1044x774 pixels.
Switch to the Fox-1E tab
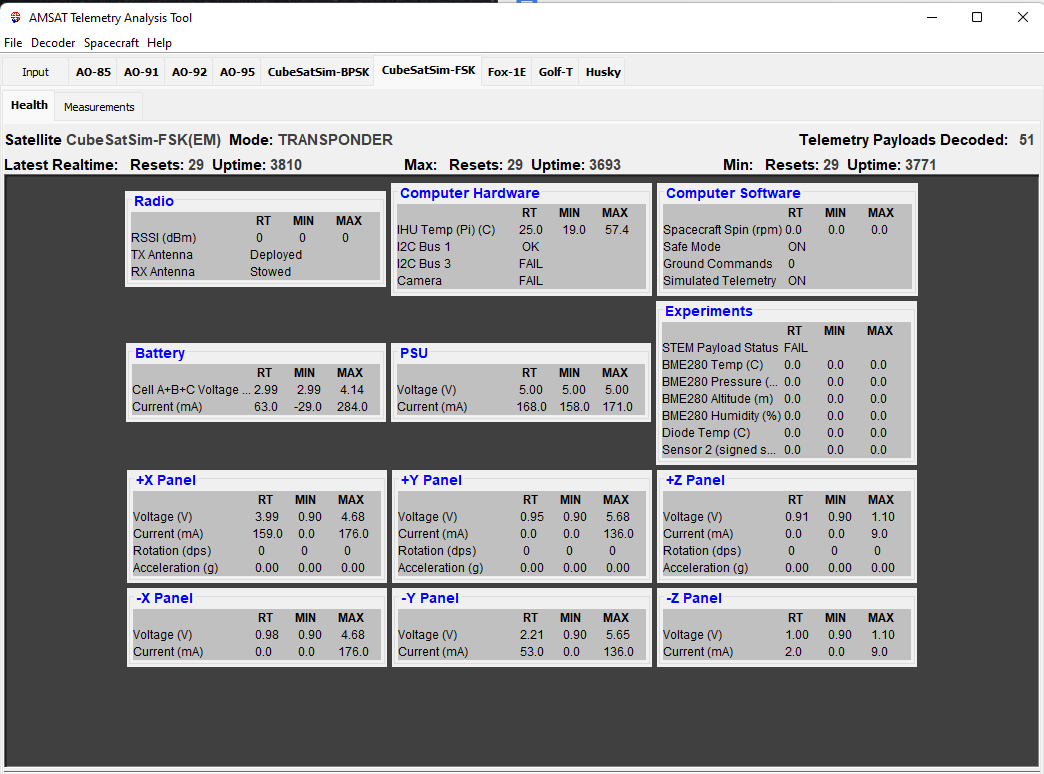coord(507,72)
